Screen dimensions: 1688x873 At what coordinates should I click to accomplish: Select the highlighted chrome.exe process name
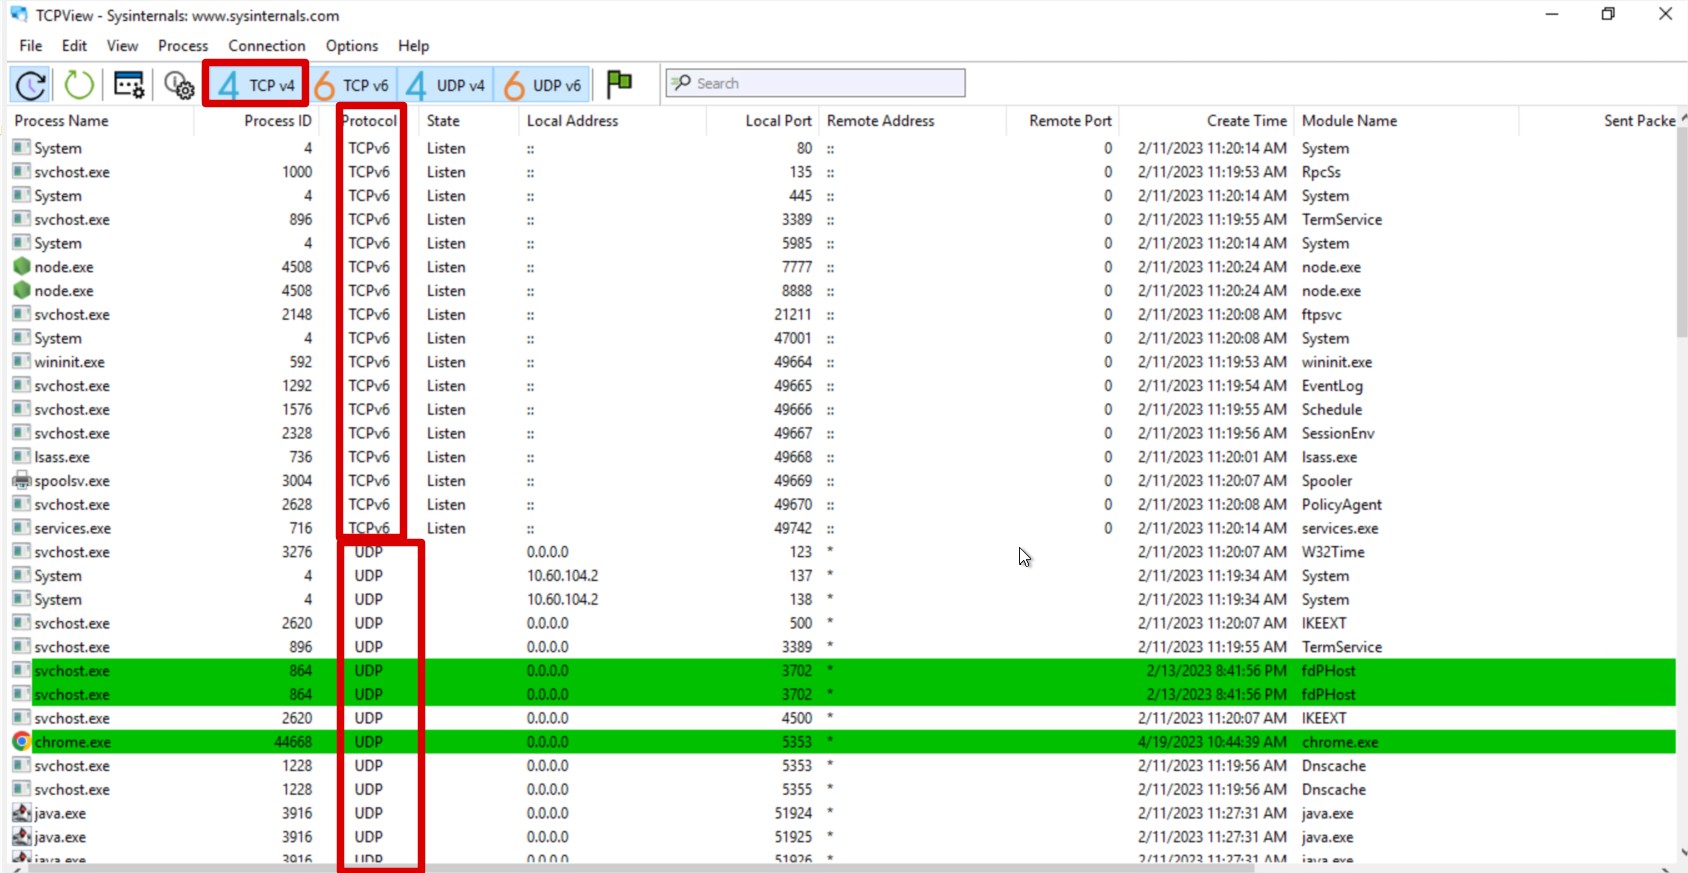pos(72,742)
